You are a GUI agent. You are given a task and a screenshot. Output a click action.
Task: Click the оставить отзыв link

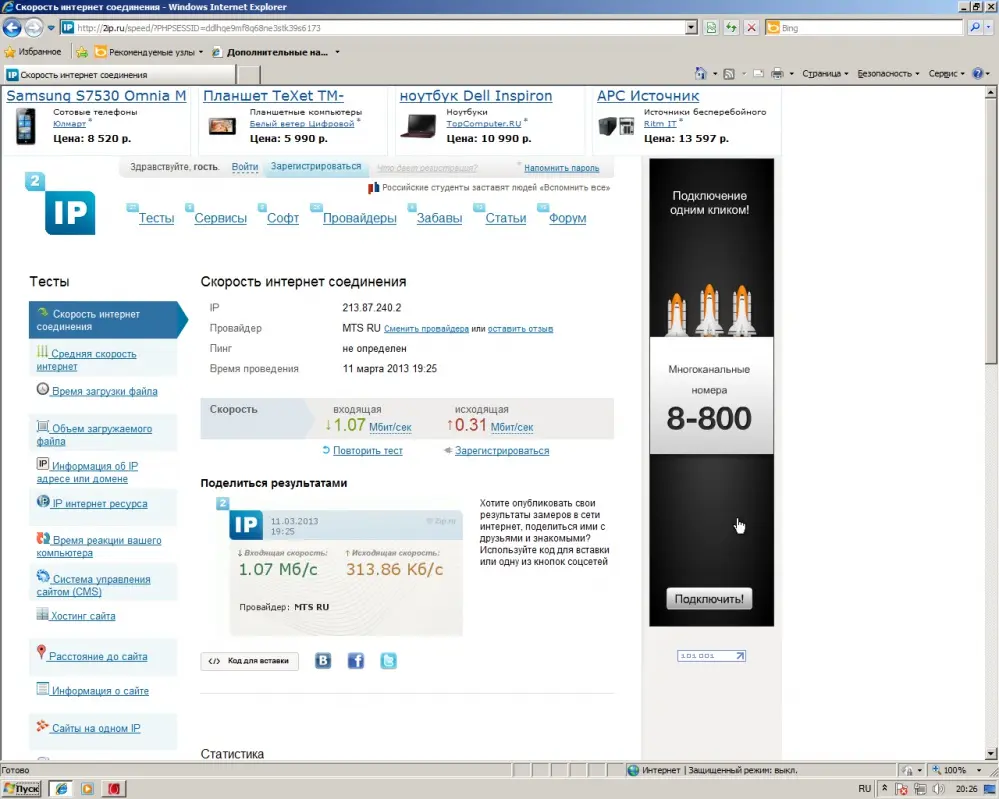pos(520,329)
